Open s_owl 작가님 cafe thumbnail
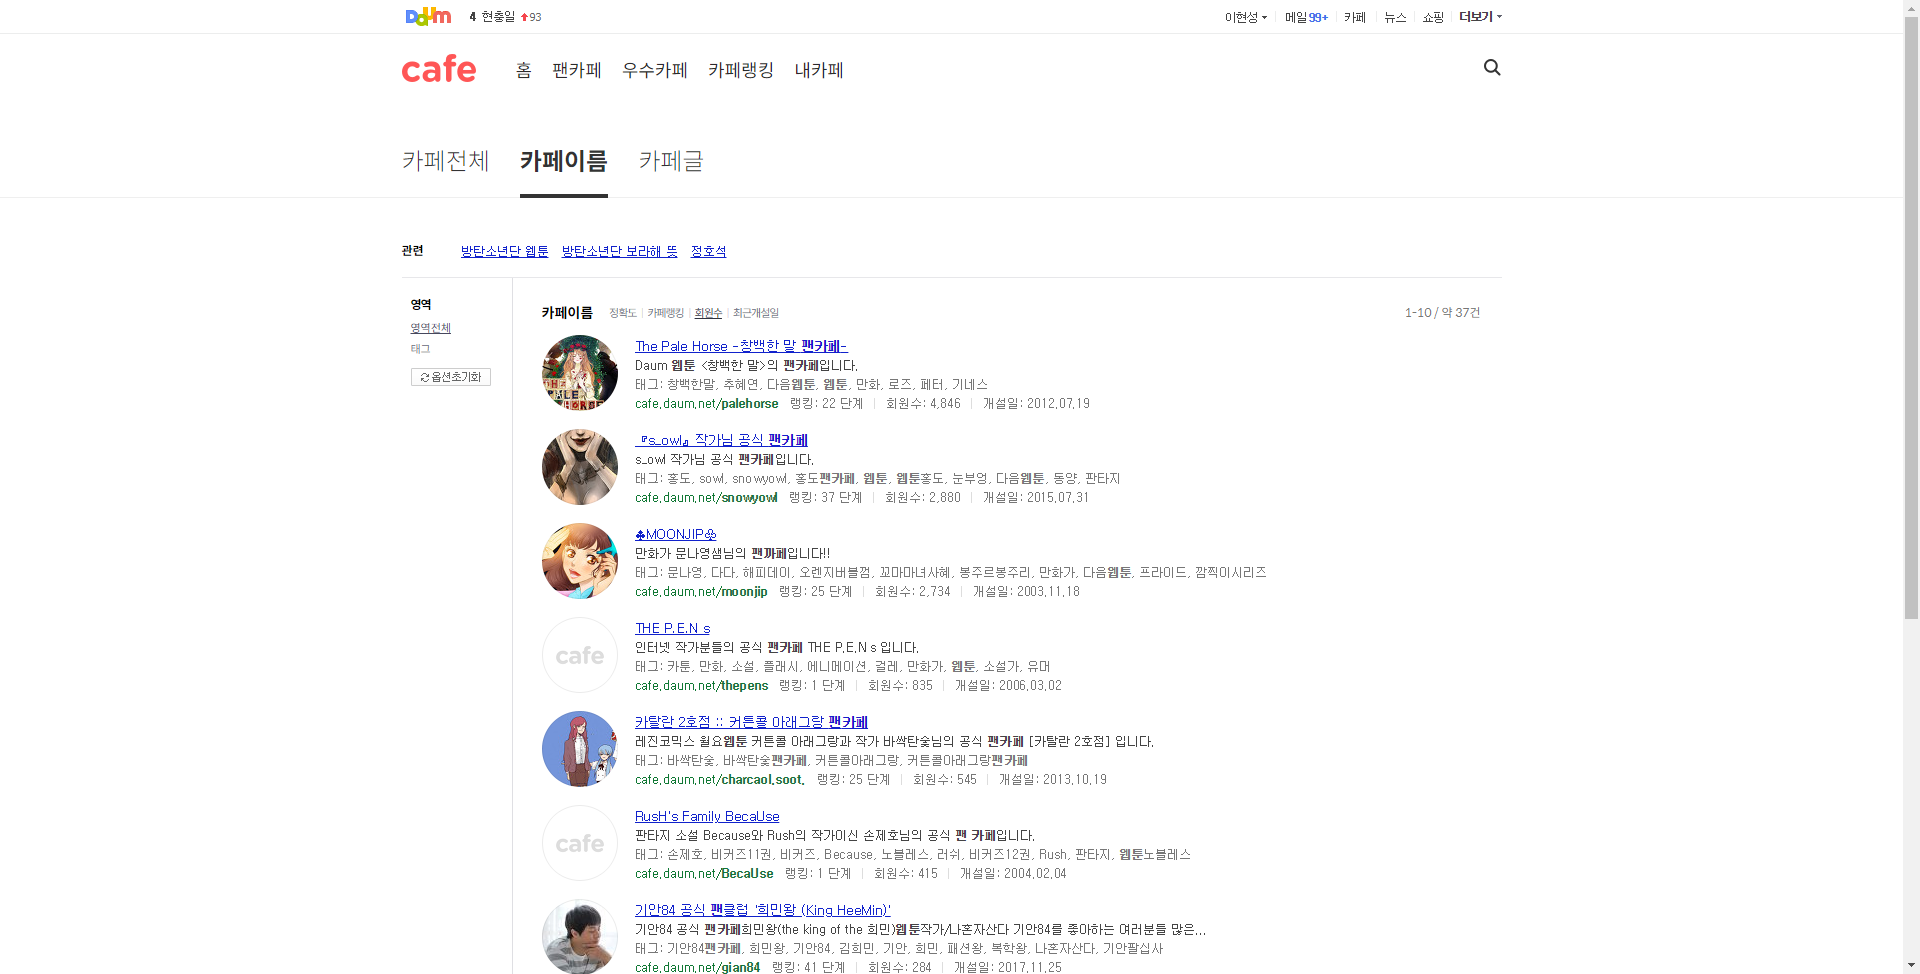 point(580,467)
